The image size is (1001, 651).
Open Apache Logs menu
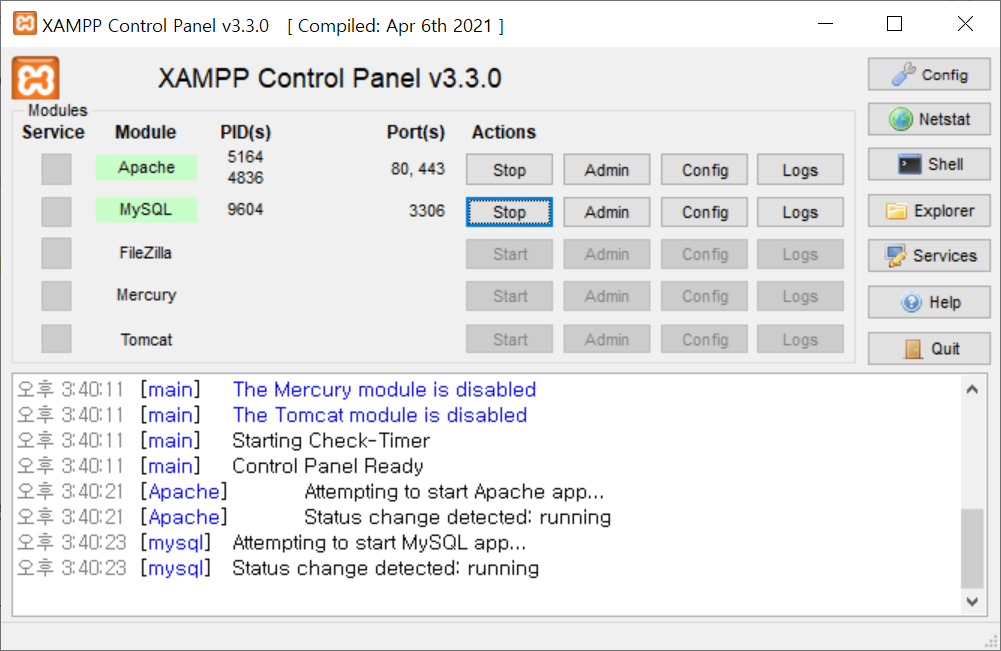801,170
